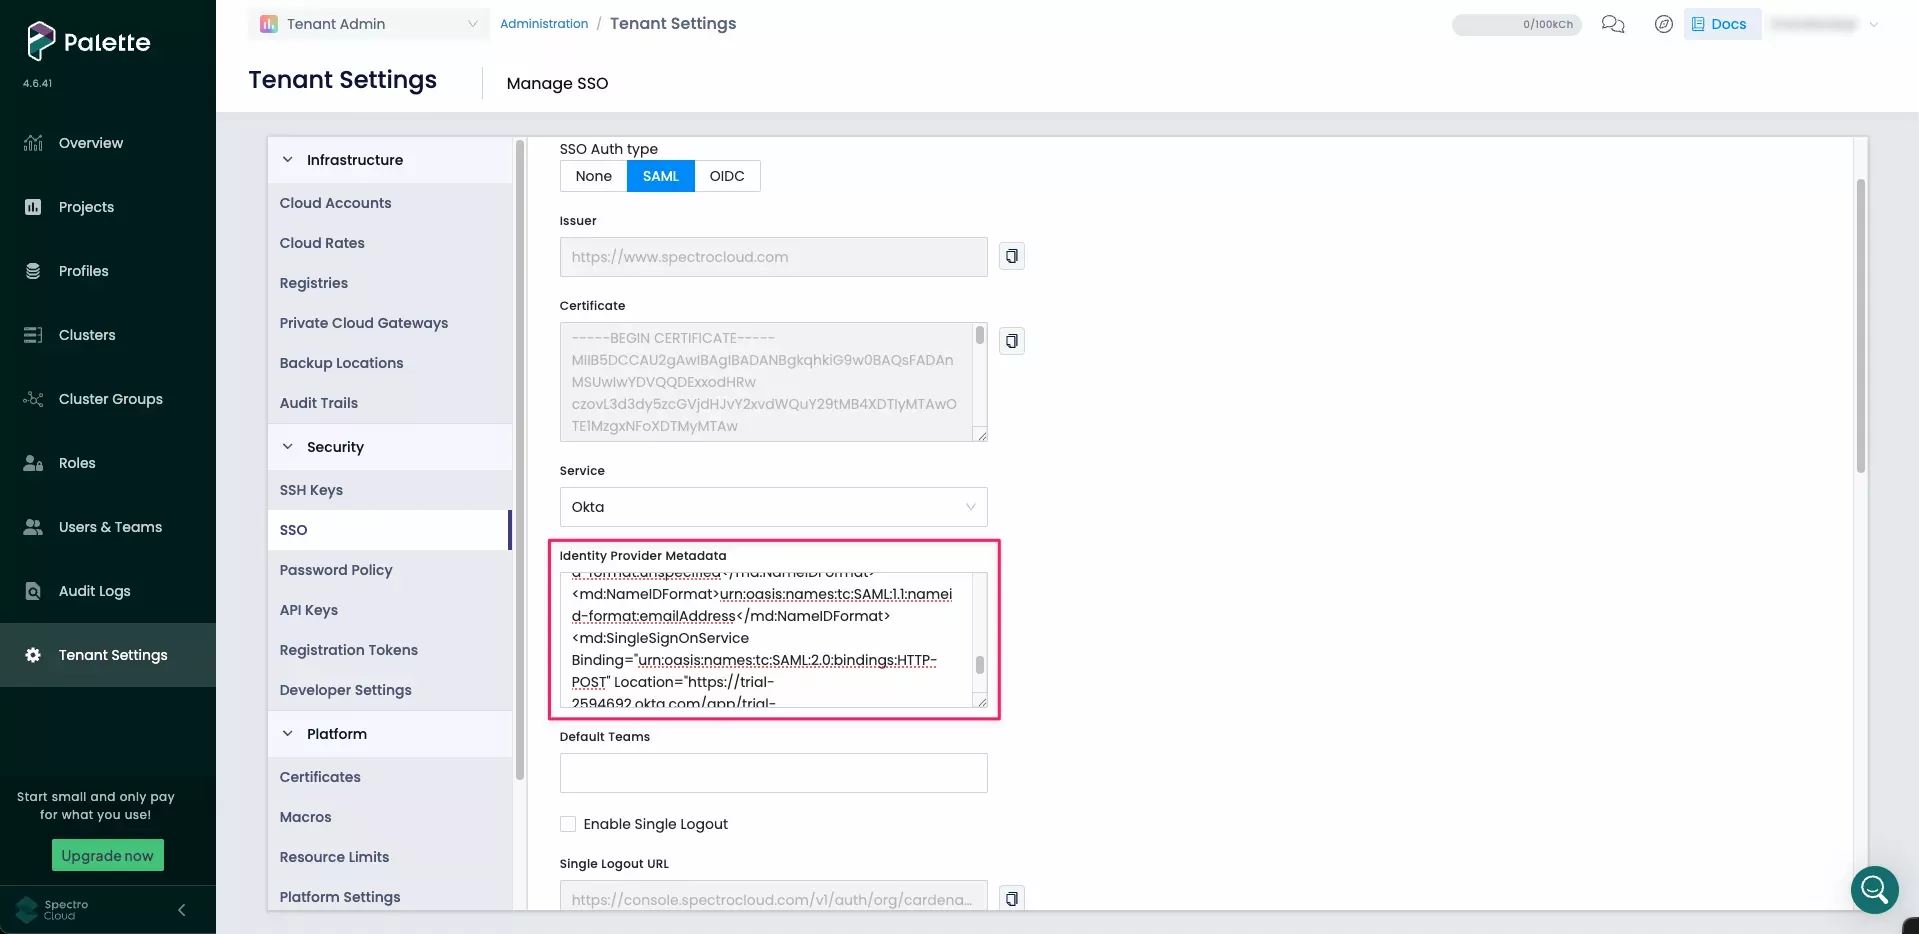
Task: Open the Profiles section
Action: (82, 270)
